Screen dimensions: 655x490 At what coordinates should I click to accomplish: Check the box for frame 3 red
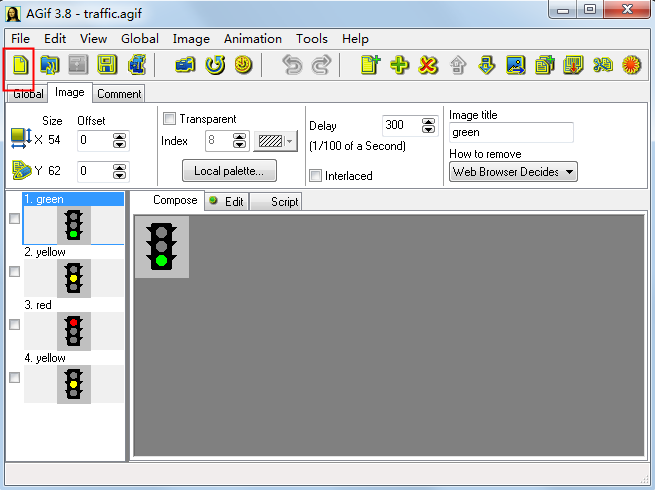15,325
